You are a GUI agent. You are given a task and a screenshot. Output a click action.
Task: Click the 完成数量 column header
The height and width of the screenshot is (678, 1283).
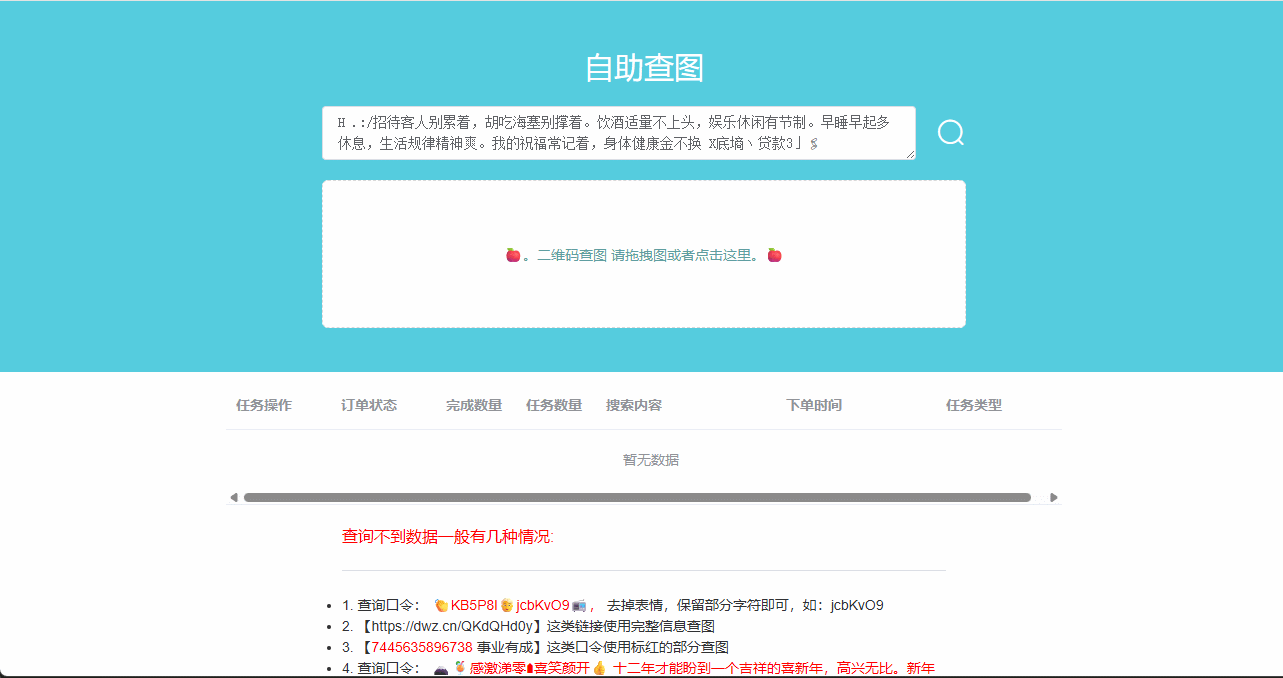pyautogui.click(x=474, y=405)
